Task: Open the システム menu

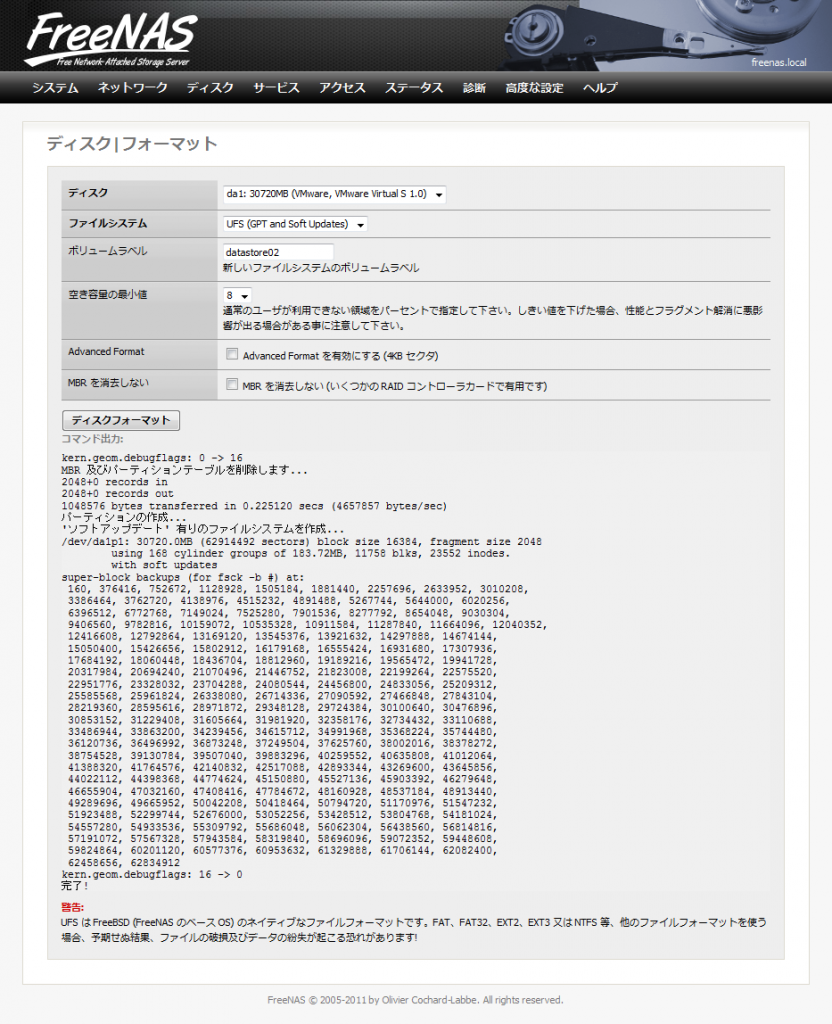Action: 55,88
